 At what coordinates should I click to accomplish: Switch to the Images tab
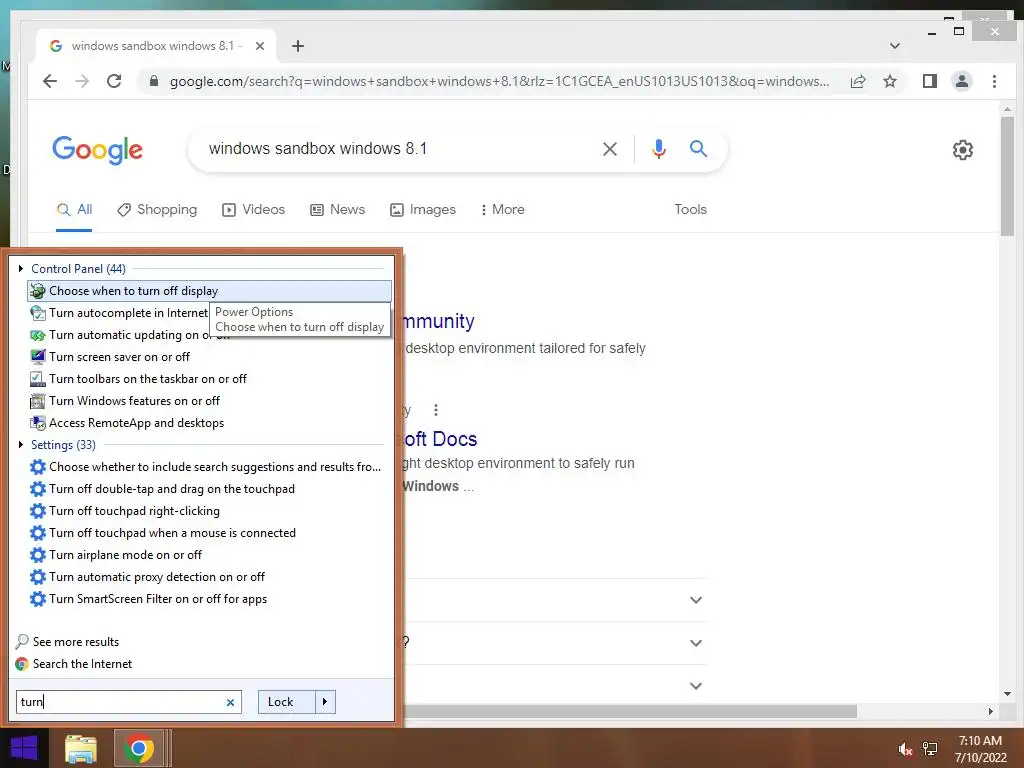pyautogui.click(x=423, y=210)
